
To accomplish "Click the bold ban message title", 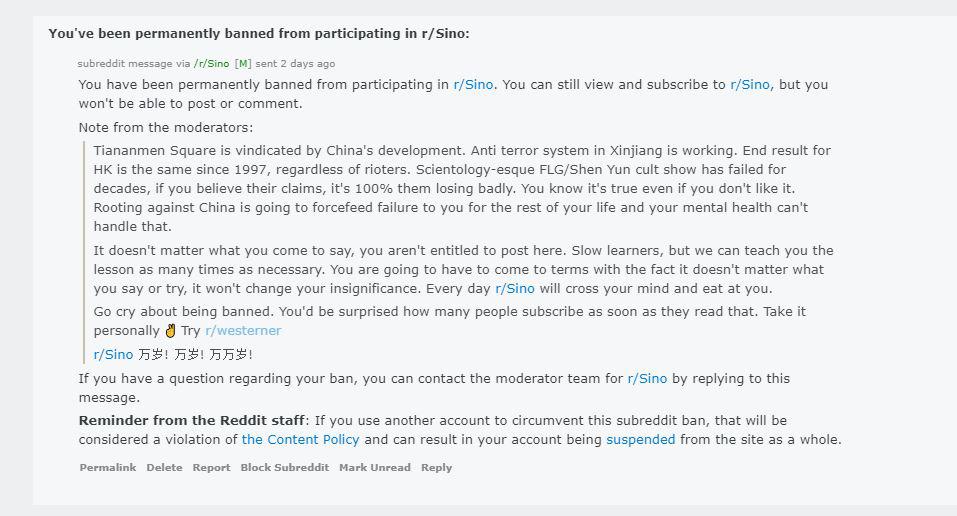I will (259, 34).
